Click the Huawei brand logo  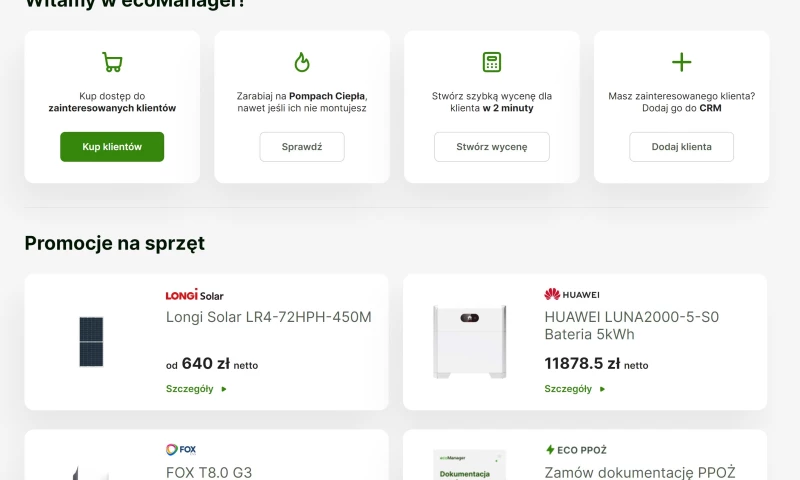pyautogui.click(x=572, y=294)
